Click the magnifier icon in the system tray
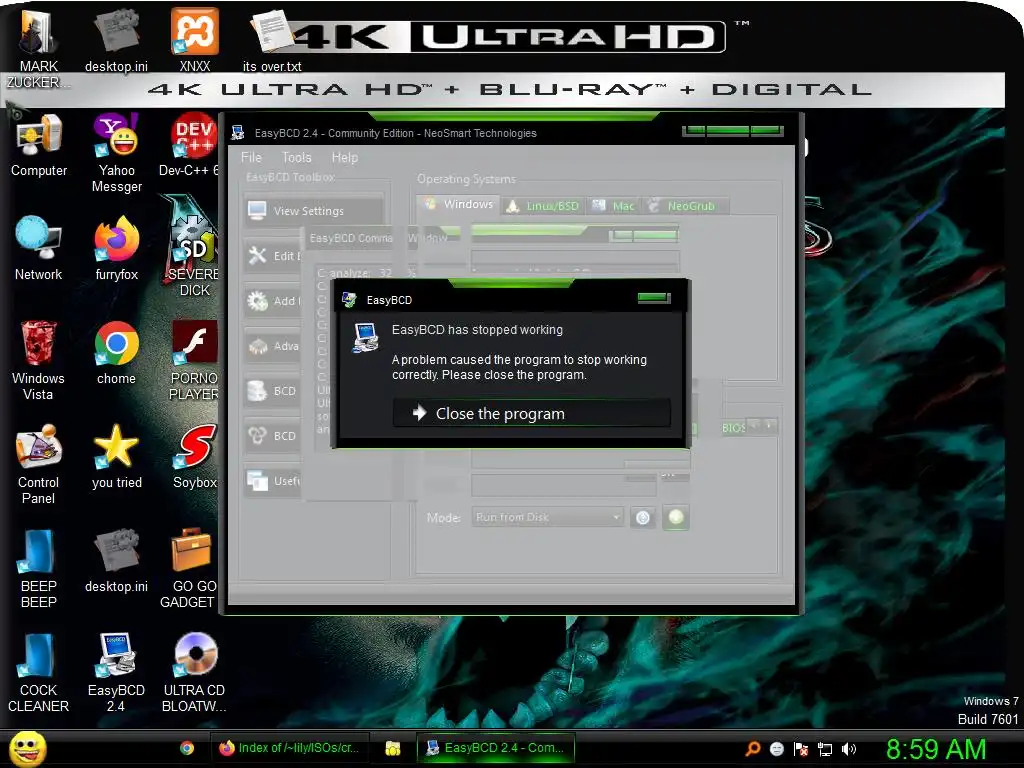1024x768 pixels. tap(753, 749)
